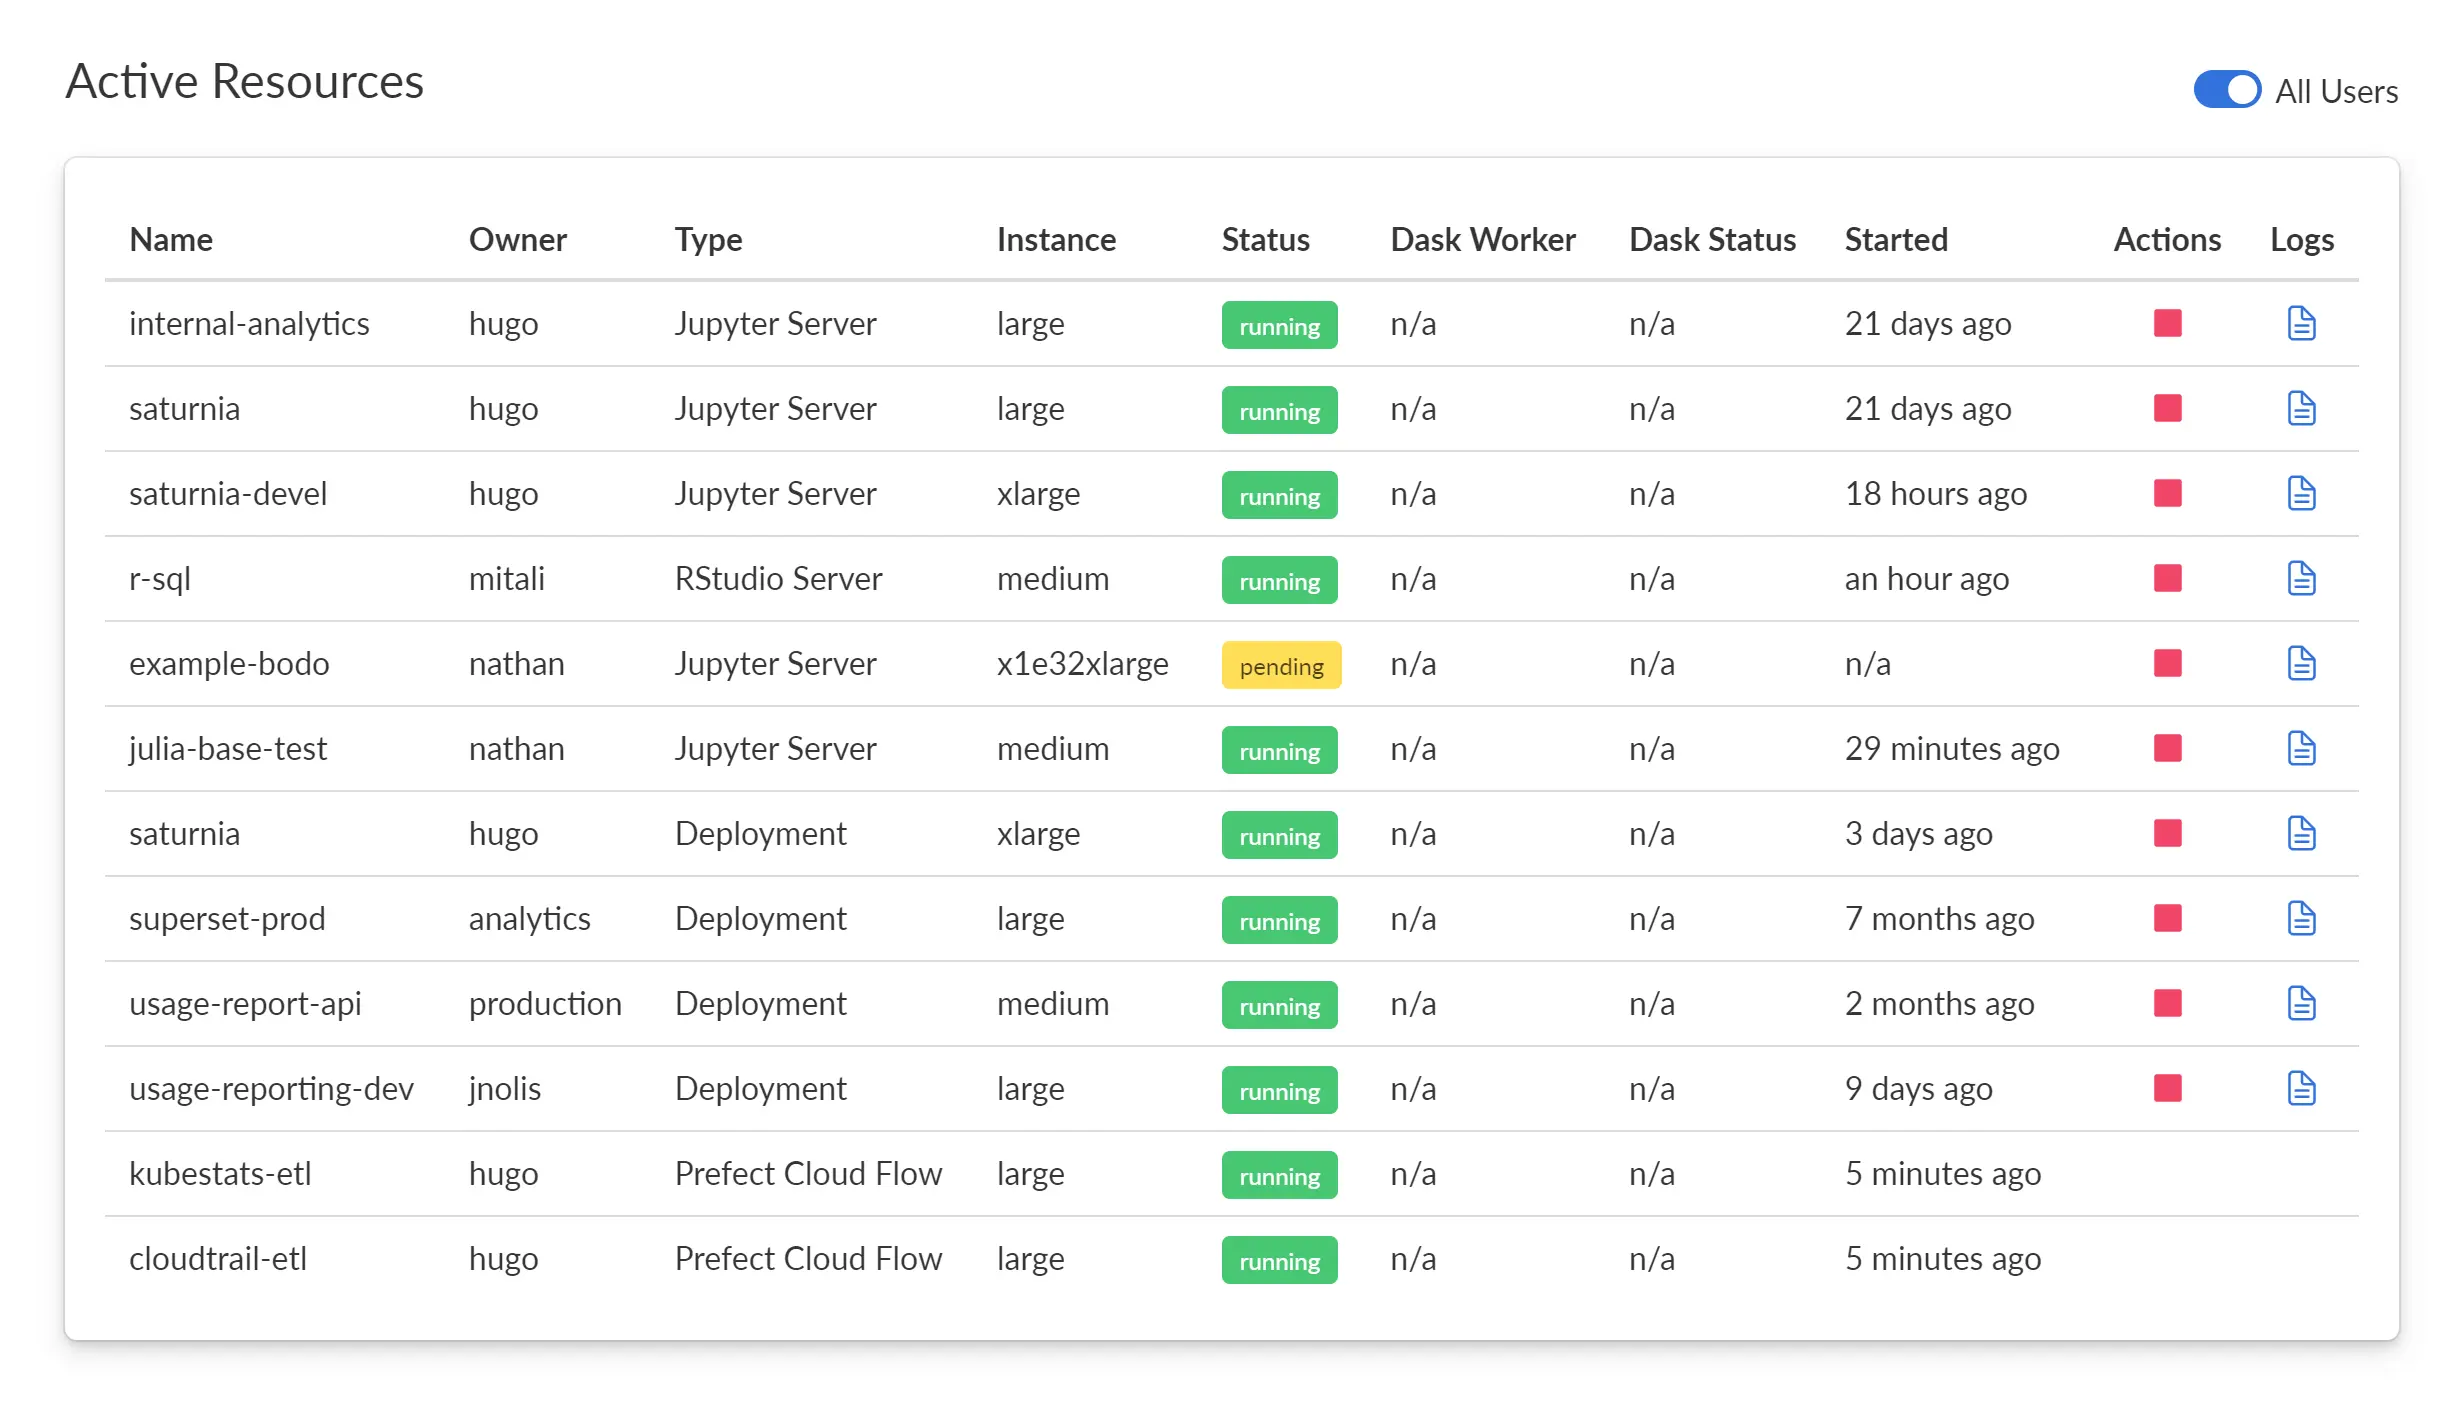Image resolution: width=2454 pixels, height=1402 pixels.
Task: Open logs for the r-sql RStudio Server
Action: (2301, 578)
